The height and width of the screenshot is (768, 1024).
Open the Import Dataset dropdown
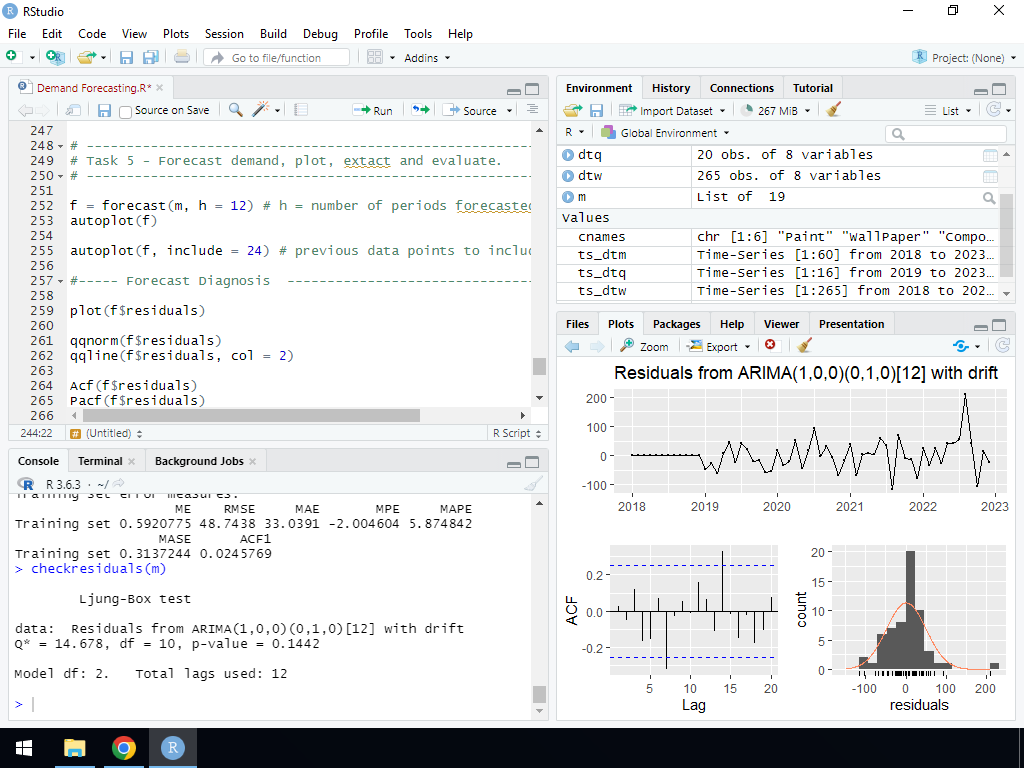click(x=672, y=111)
